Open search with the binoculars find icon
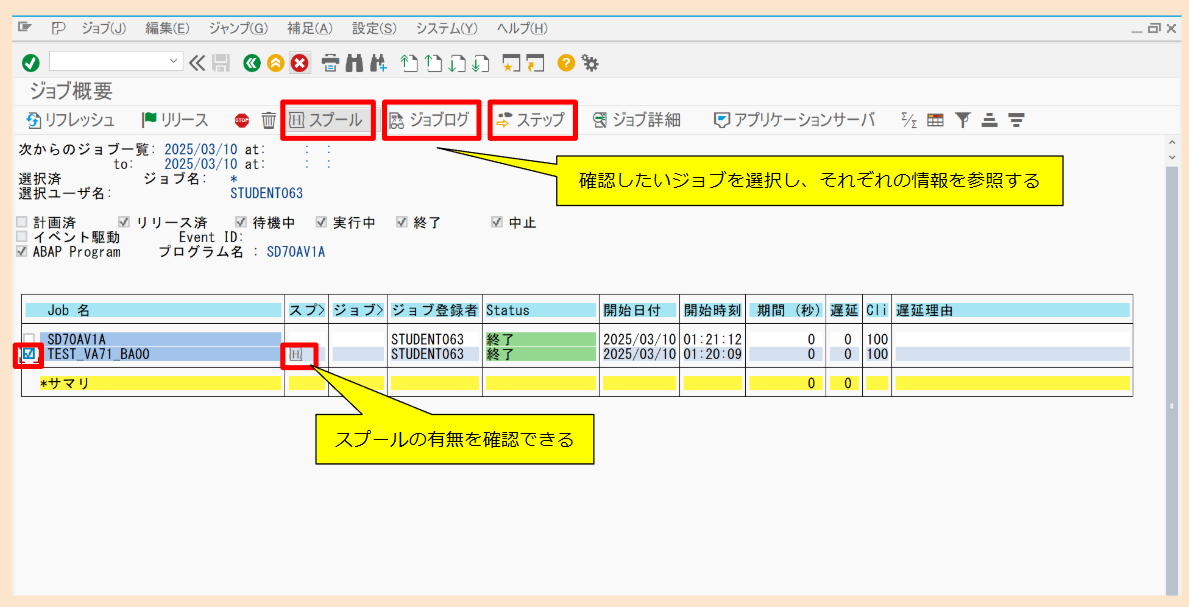1189x607 pixels. pos(354,62)
